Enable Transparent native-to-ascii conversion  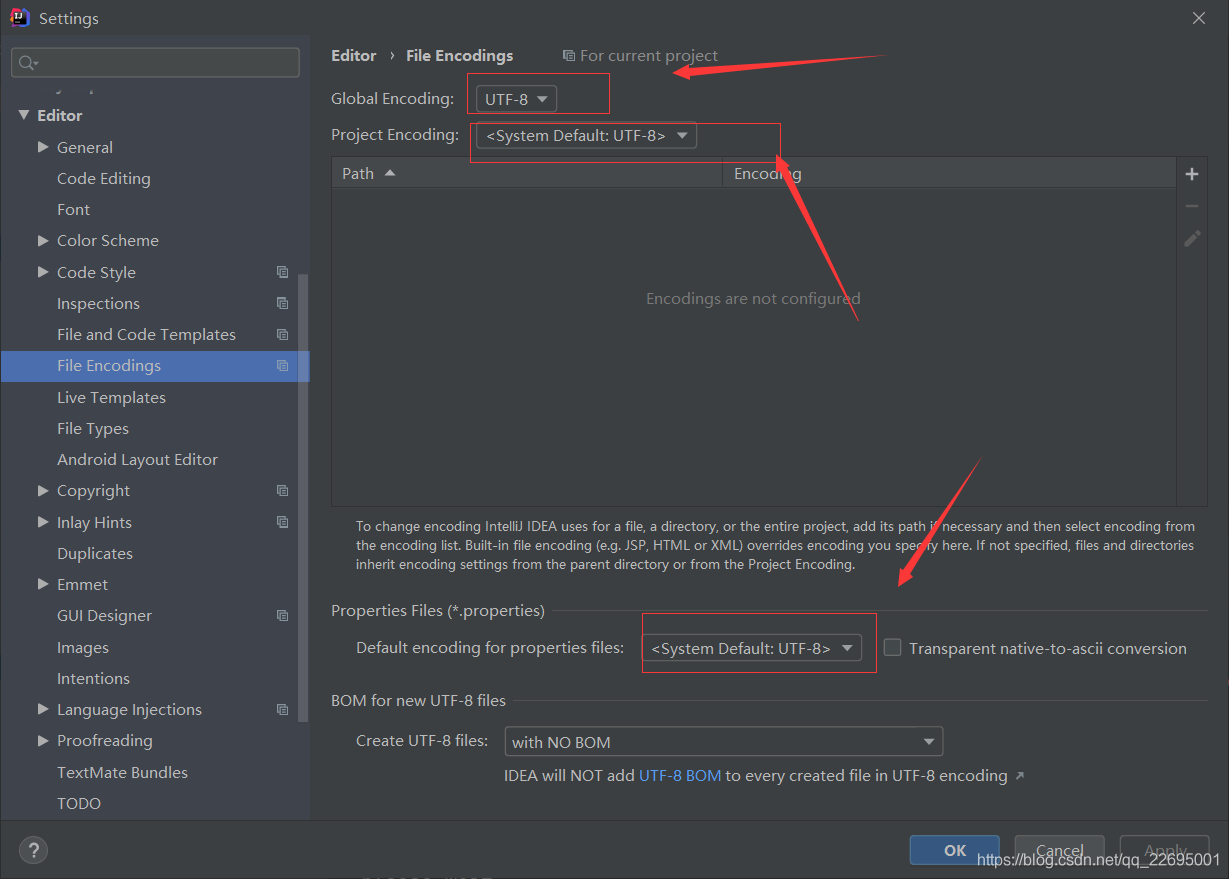[891, 647]
